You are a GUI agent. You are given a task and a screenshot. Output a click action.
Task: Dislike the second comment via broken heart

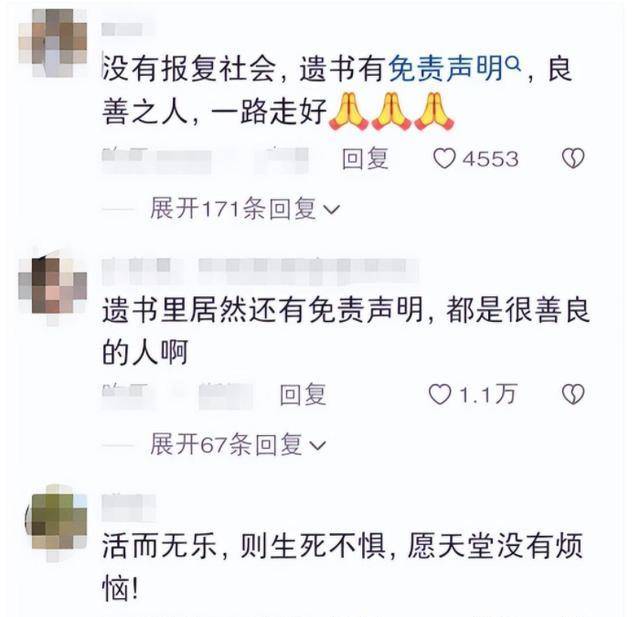click(573, 394)
